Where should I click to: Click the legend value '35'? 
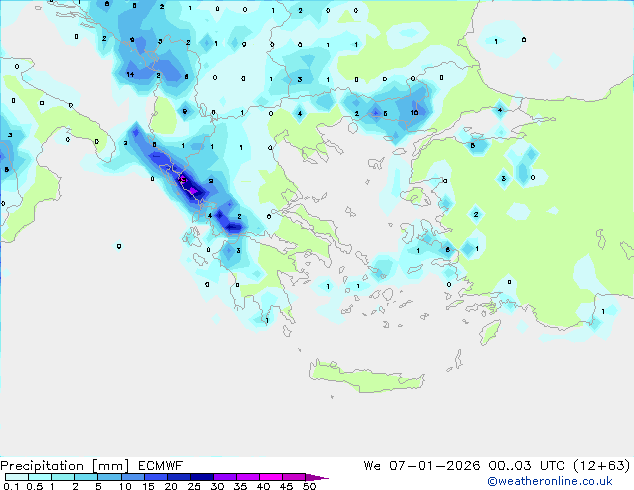(x=240, y=486)
